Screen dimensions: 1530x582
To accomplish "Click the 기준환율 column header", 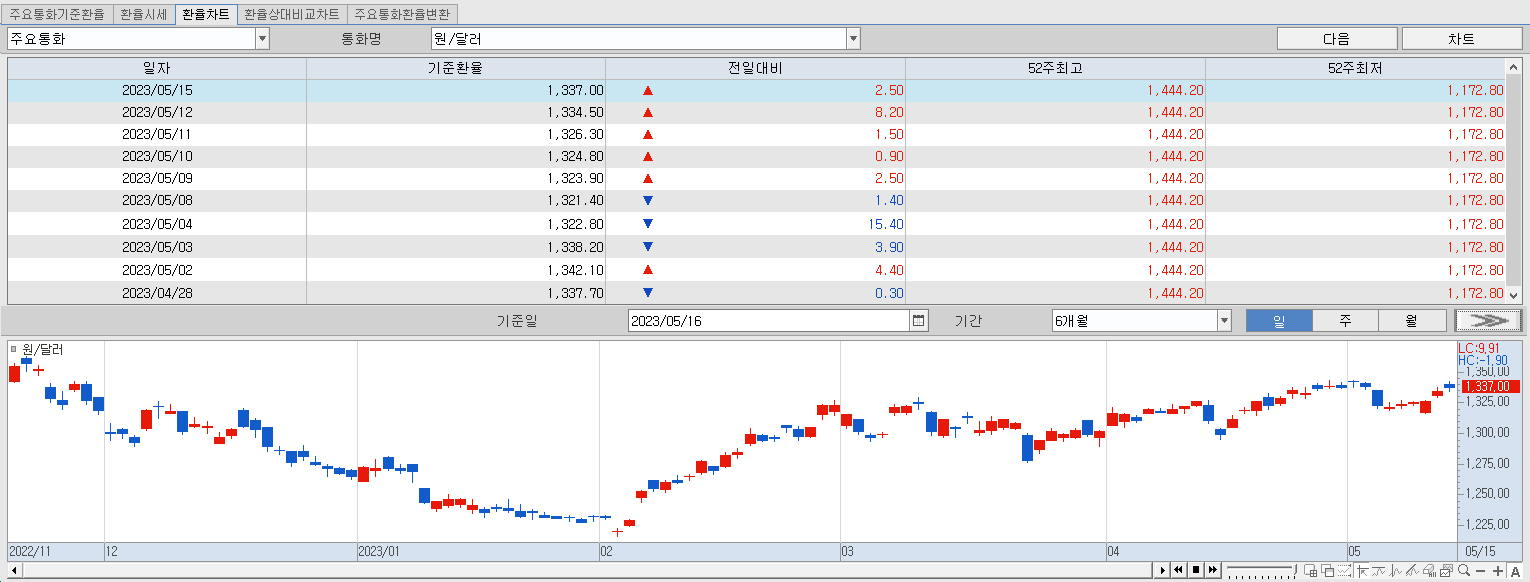I will coord(456,69).
